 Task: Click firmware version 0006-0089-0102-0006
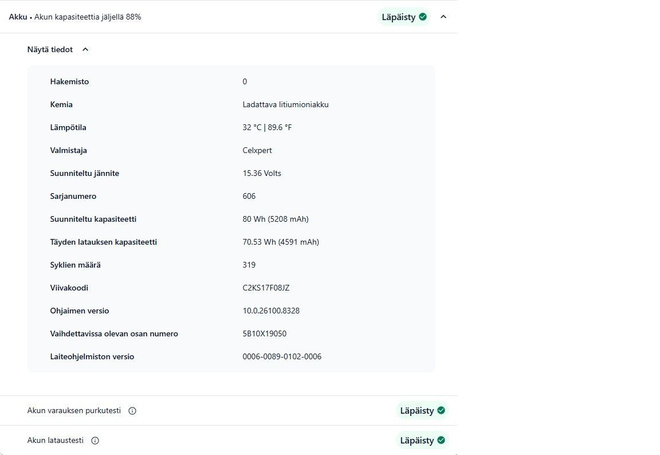point(282,357)
